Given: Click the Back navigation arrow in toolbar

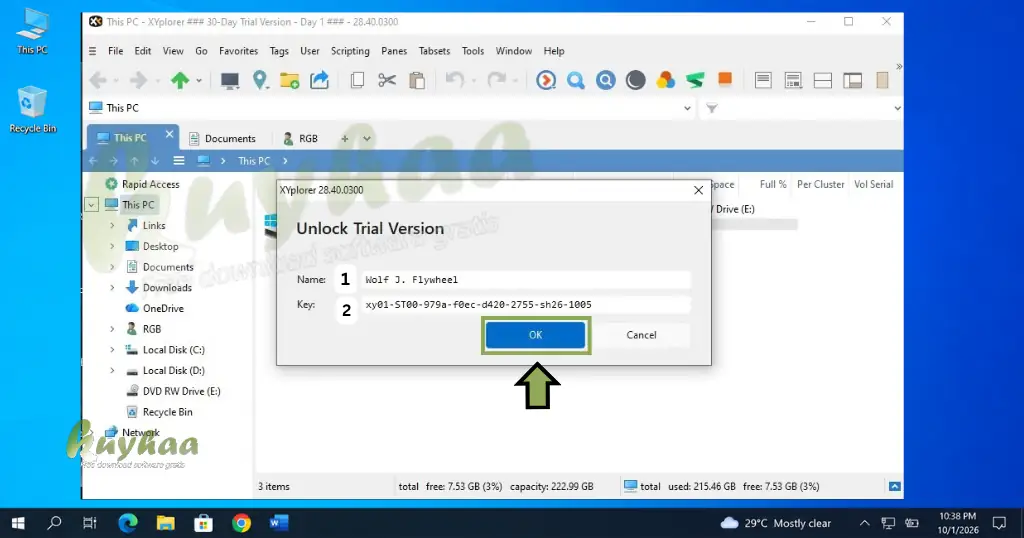Looking at the screenshot, I should 98,80.
